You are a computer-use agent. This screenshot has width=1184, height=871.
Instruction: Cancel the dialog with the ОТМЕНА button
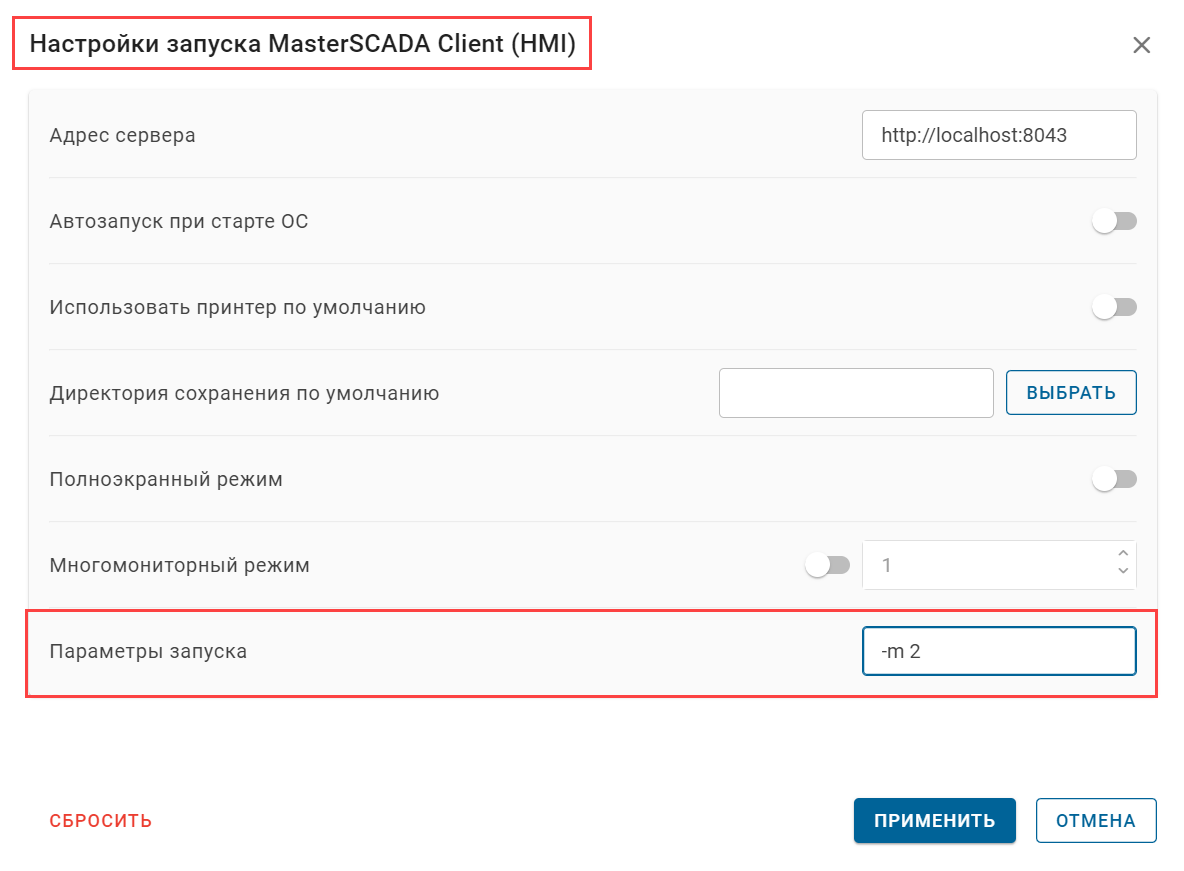[x=1096, y=821]
